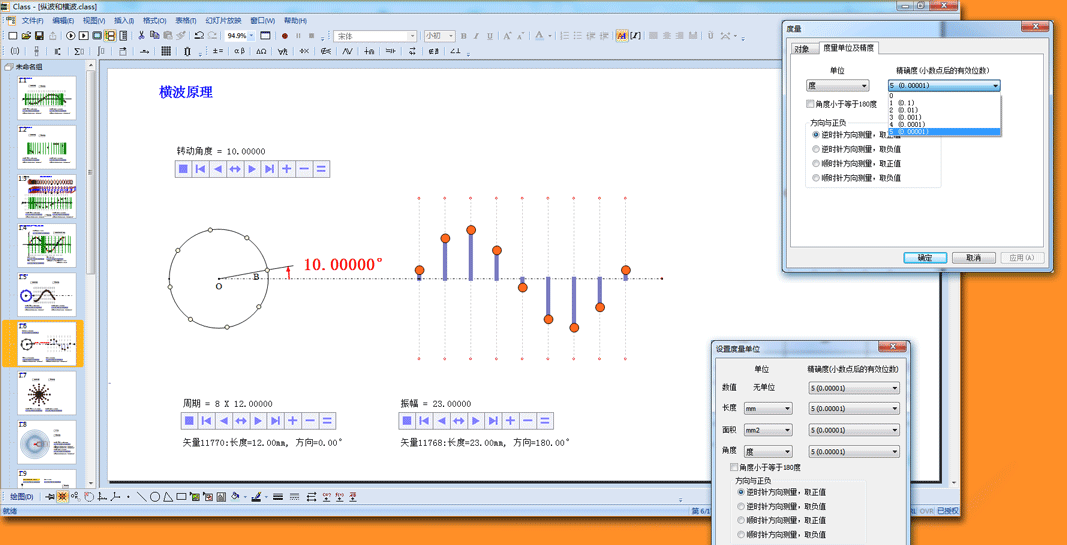Select the circle drawing tool
Viewport: 1067px width, 545px height.
155,497
